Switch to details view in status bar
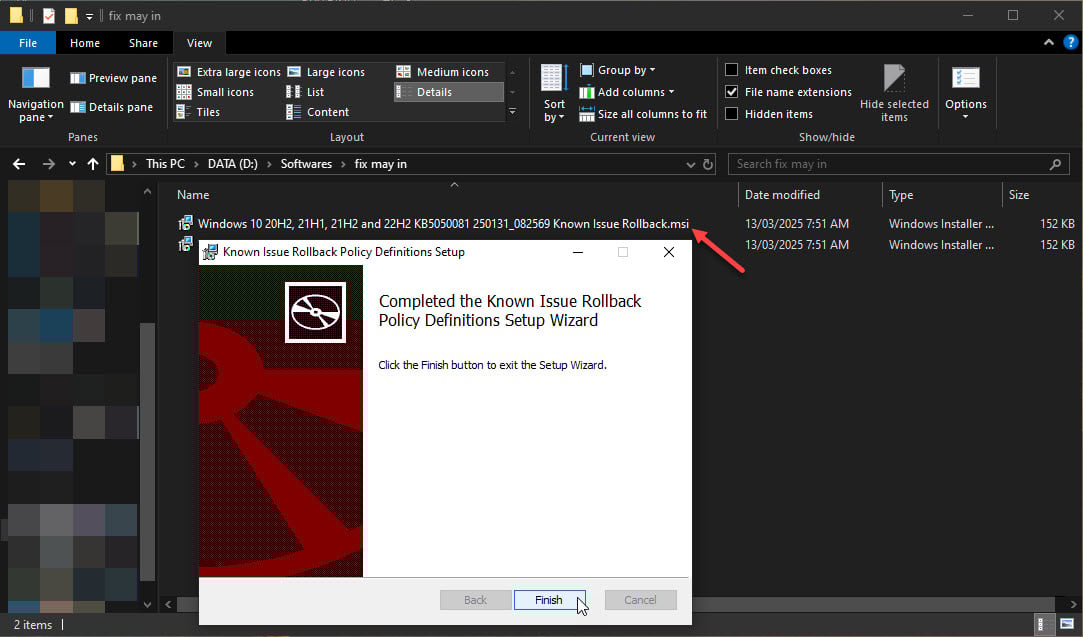 click(1042, 625)
